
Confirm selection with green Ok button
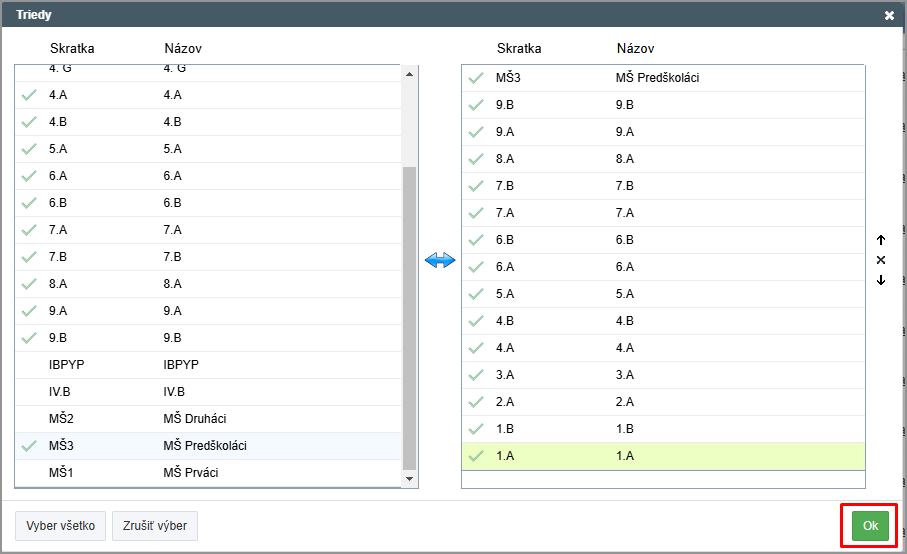[870, 526]
